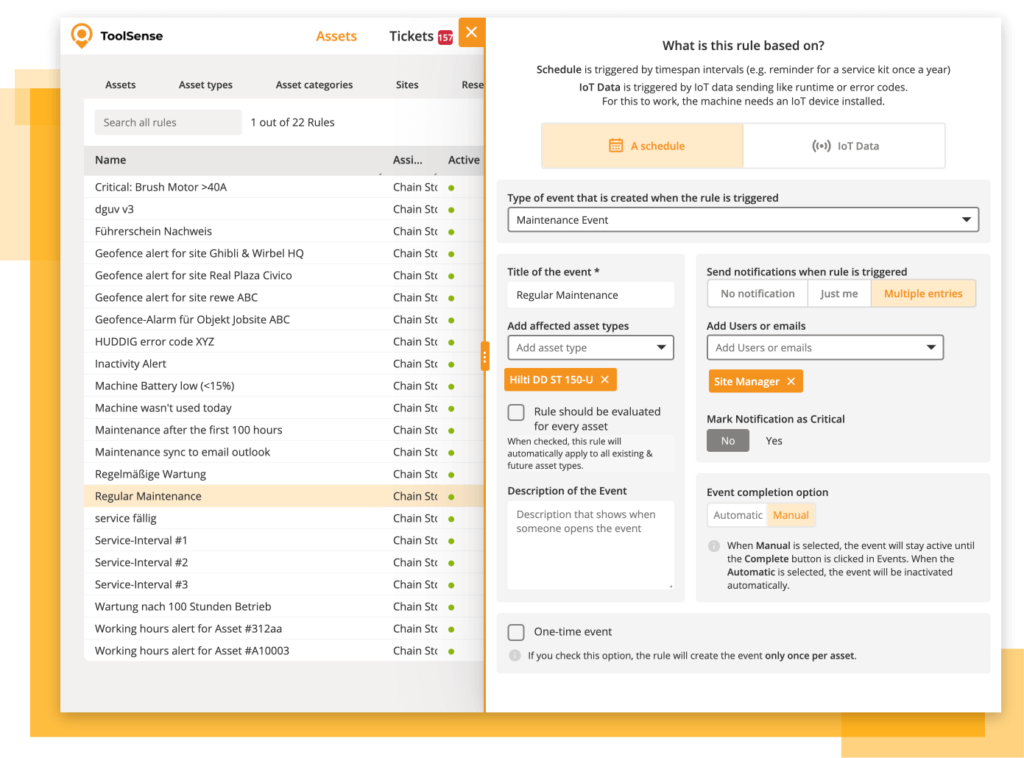
Task: Expand the Add asset type dropdown
Action: point(590,348)
